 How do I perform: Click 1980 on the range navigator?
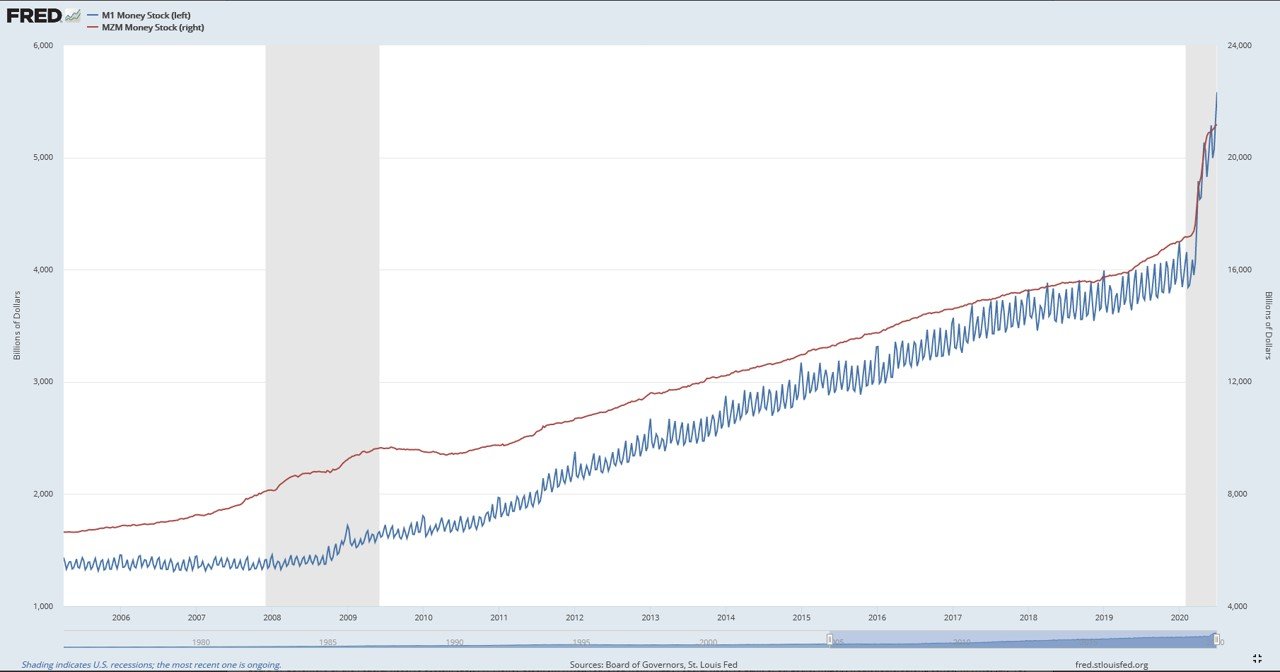pos(200,642)
